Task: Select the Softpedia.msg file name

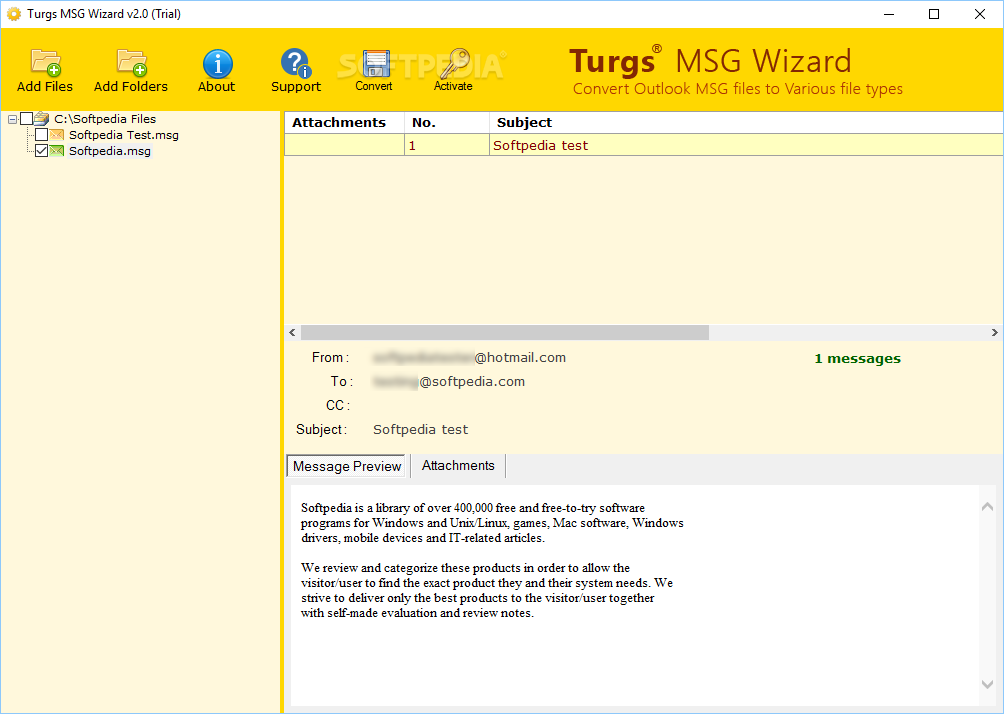Action: tap(109, 151)
